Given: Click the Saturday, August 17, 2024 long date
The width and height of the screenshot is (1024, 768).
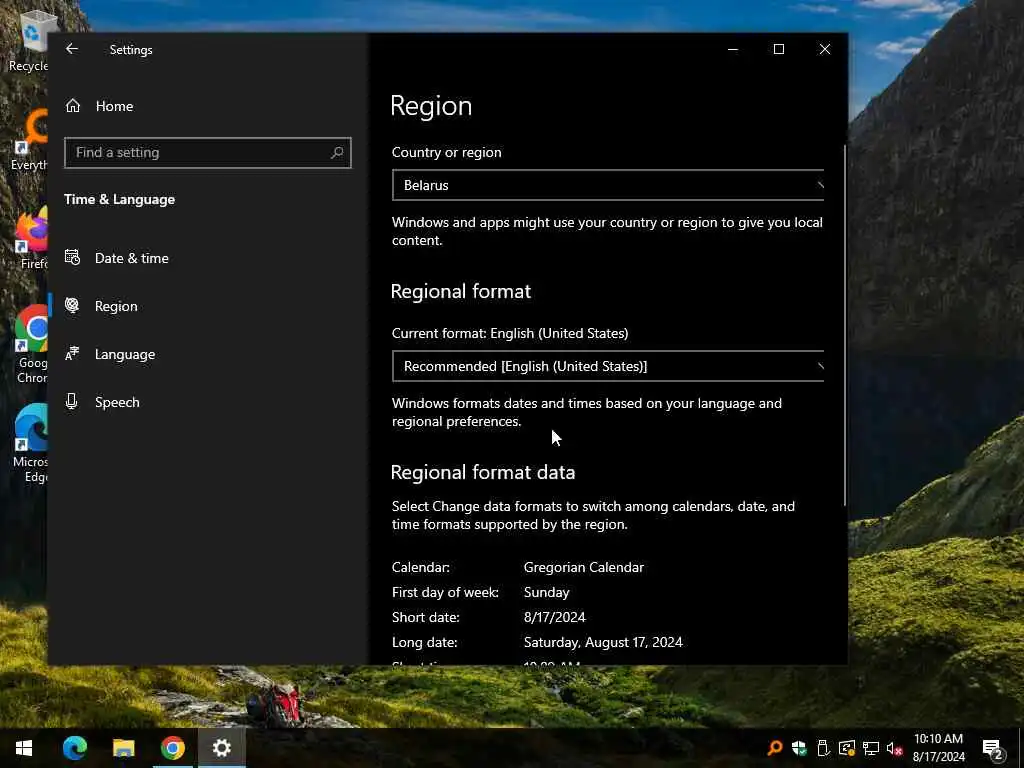Looking at the screenshot, I should point(603,643).
